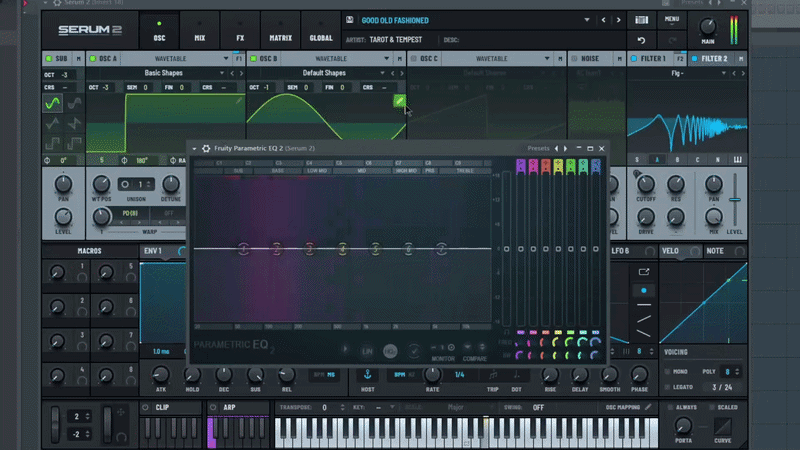The height and width of the screenshot is (450, 800).
Task: Click the Presets label in Parametric EQ
Action: click(538, 148)
